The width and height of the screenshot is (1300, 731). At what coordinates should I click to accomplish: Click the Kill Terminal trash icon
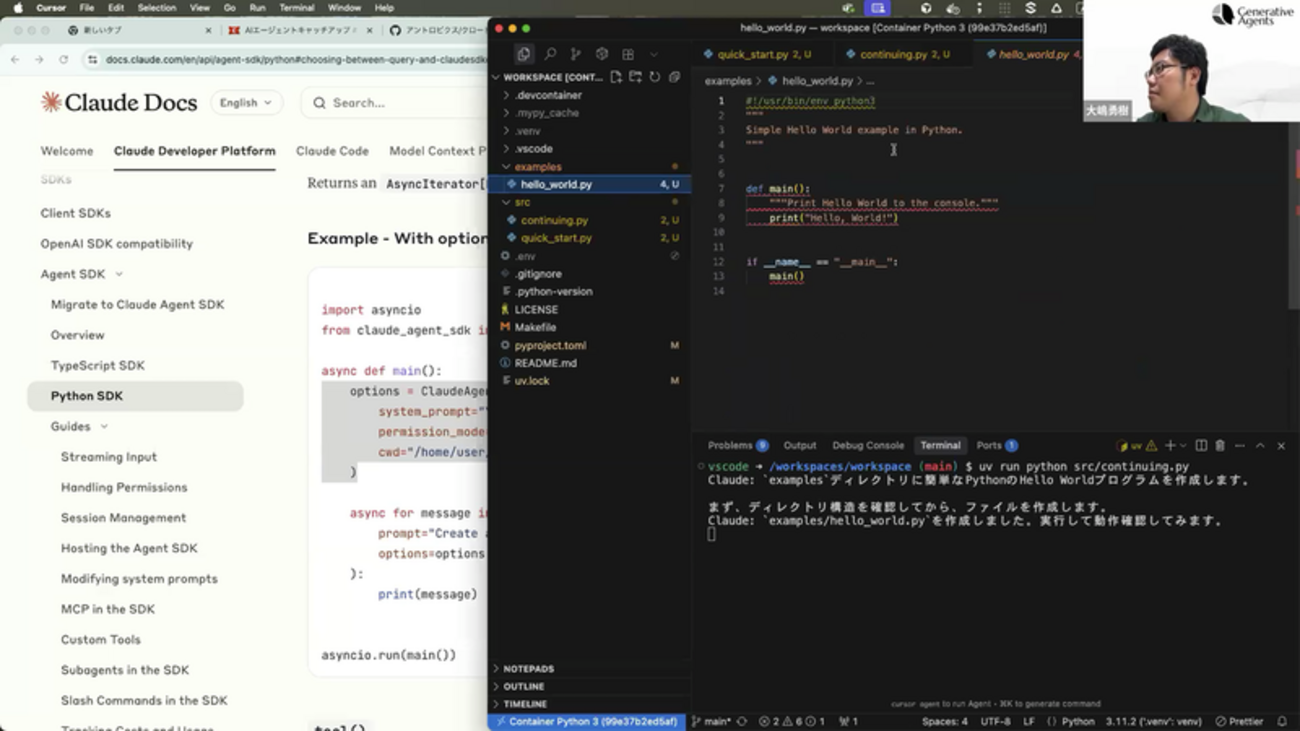[1220, 445]
